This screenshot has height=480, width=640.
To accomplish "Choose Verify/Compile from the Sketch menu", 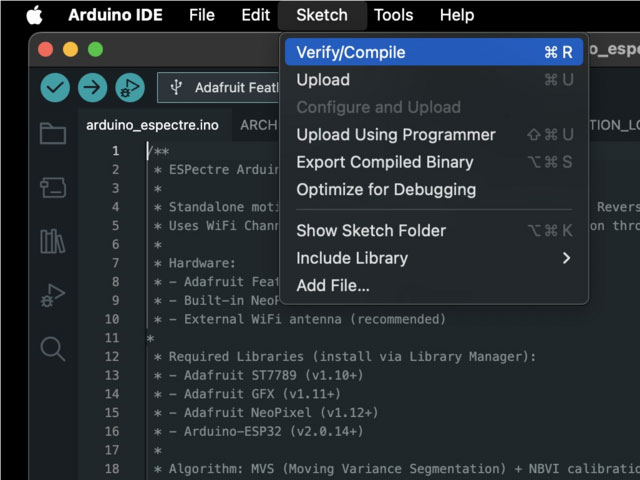I will tap(434, 52).
